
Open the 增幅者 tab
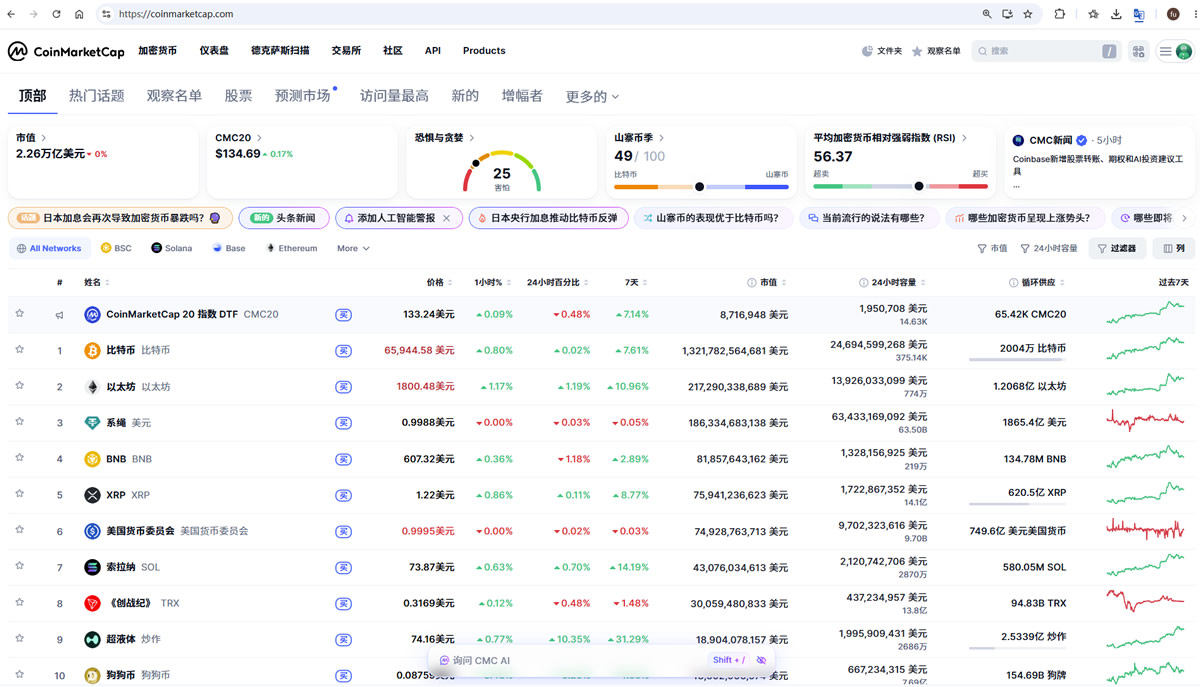pos(522,96)
